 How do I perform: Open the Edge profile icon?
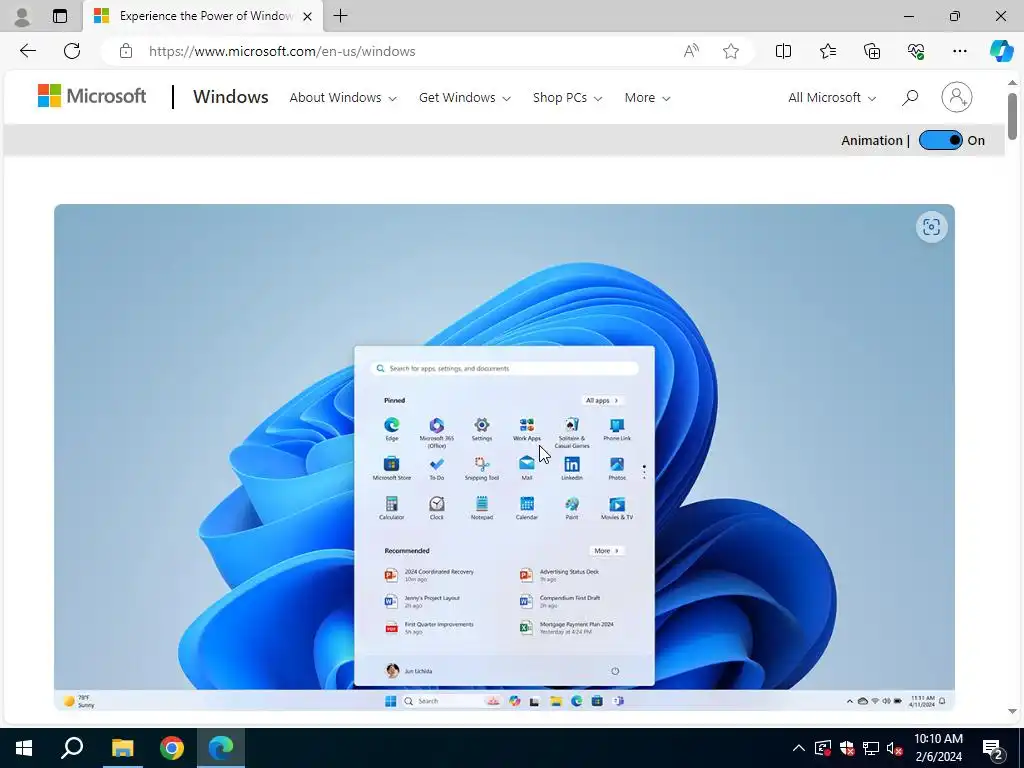coord(22,16)
